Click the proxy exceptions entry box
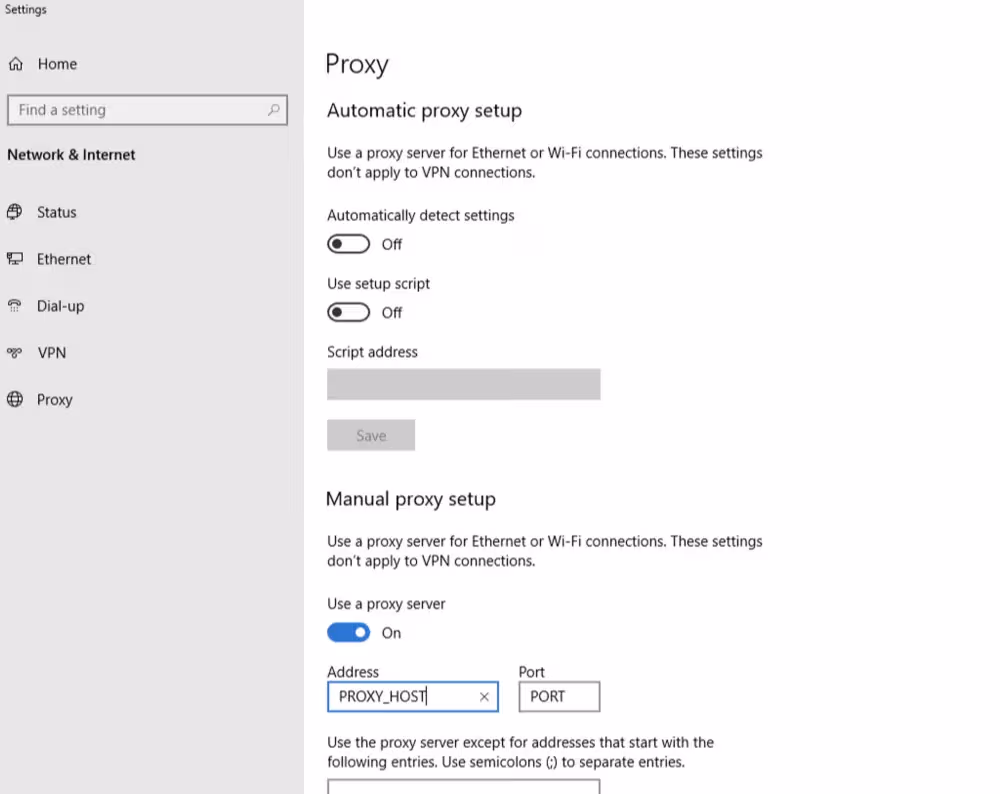 pos(463,789)
